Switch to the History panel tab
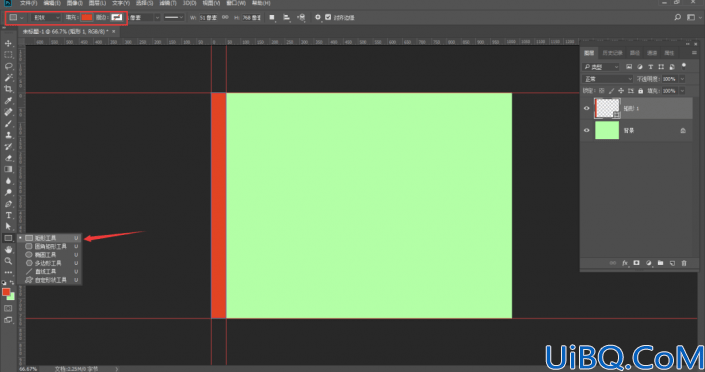The image size is (705, 372). click(x=612, y=53)
